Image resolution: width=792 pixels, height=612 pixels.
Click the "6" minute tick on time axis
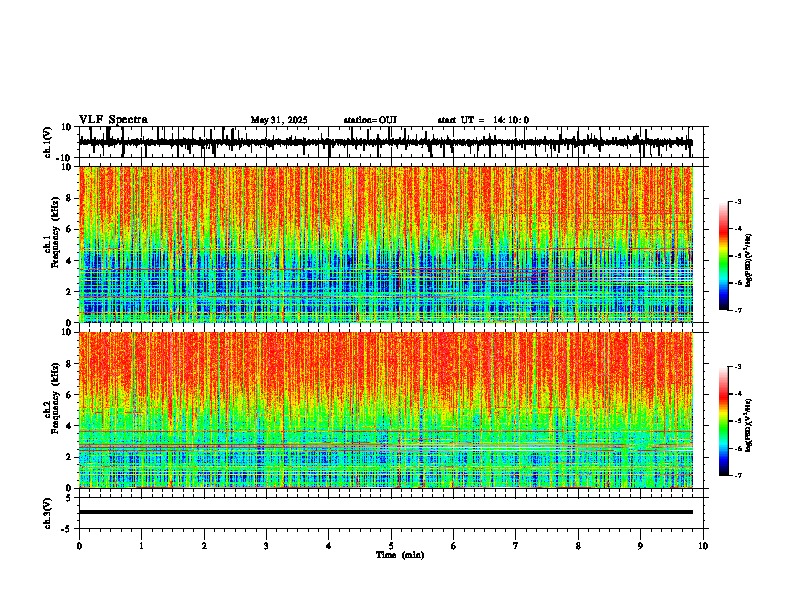[454, 546]
